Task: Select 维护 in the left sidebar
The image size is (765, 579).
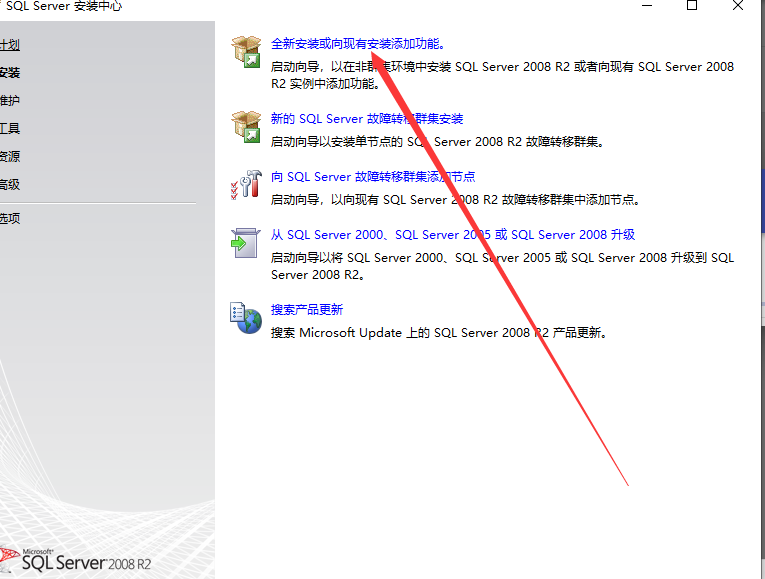Action: click(x=10, y=100)
